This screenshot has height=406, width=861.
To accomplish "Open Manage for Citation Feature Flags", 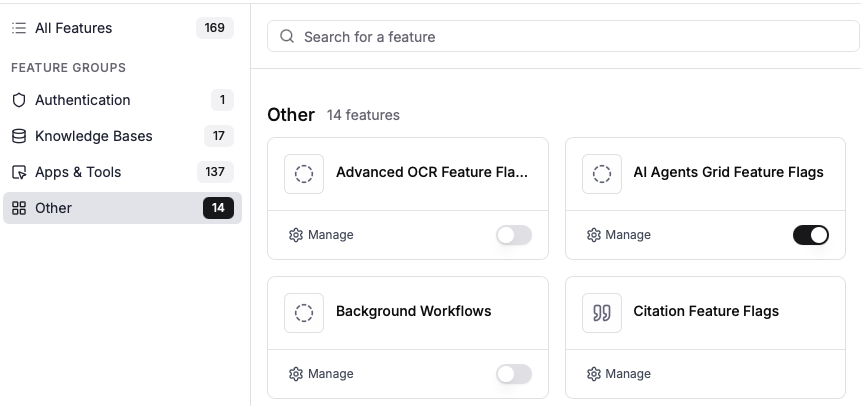I will [618, 374].
